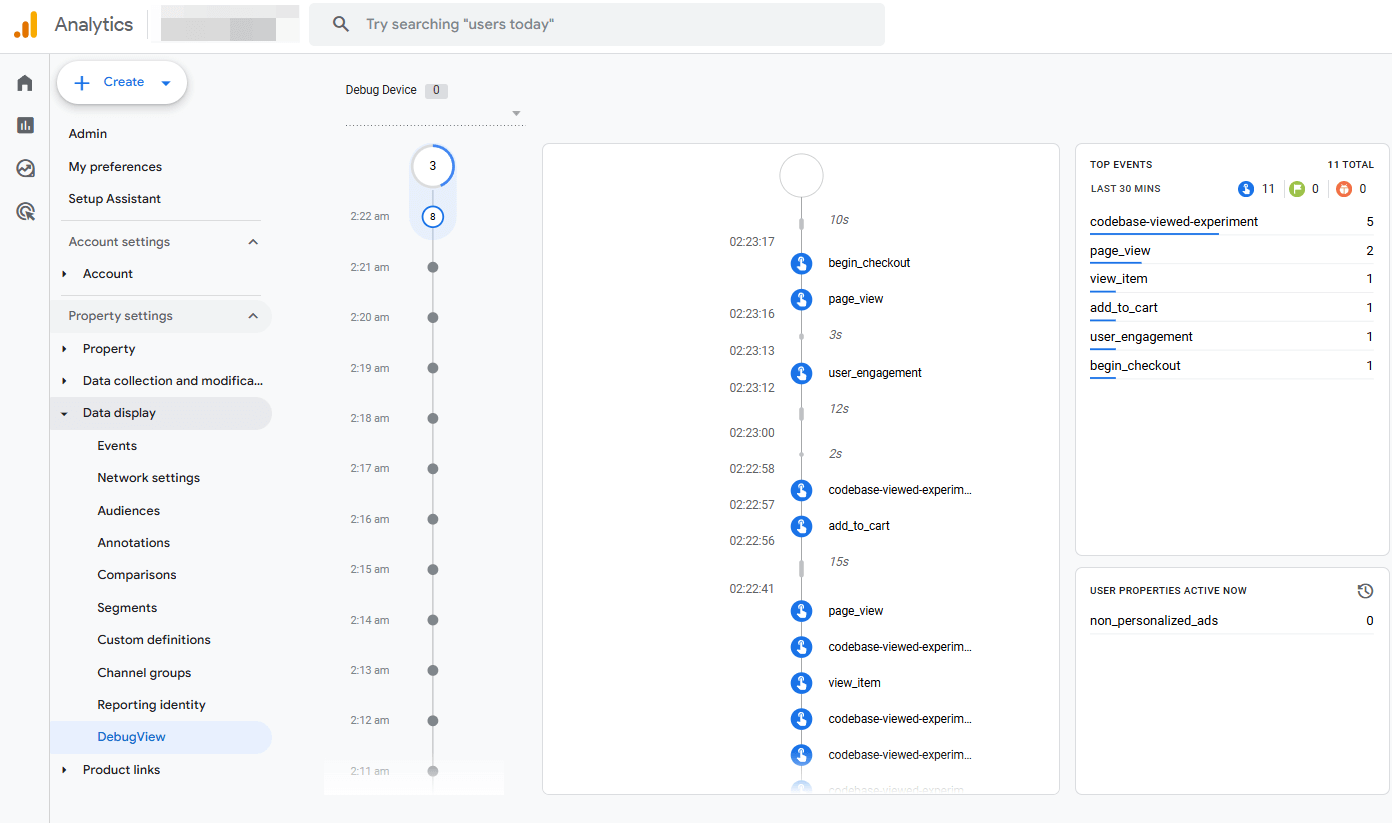Screen dimensions: 1392x823
Task: Open the DebugView page link
Action: pyautogui.click(x=131, y=737)
